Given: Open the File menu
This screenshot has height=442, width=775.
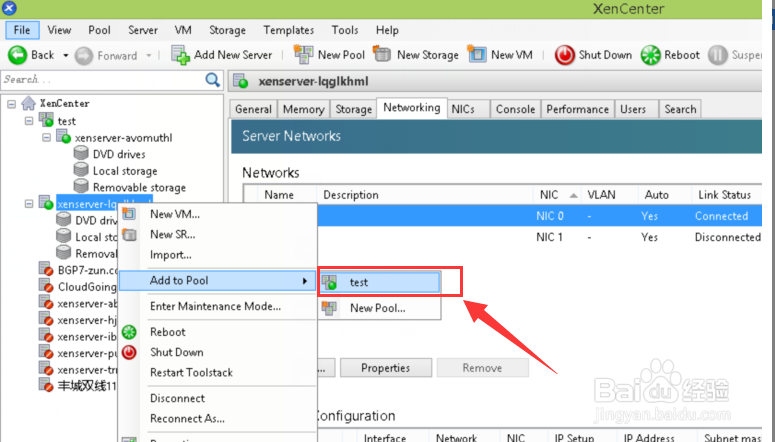Looking at the screenshot, I should click(x=22, y=30).
